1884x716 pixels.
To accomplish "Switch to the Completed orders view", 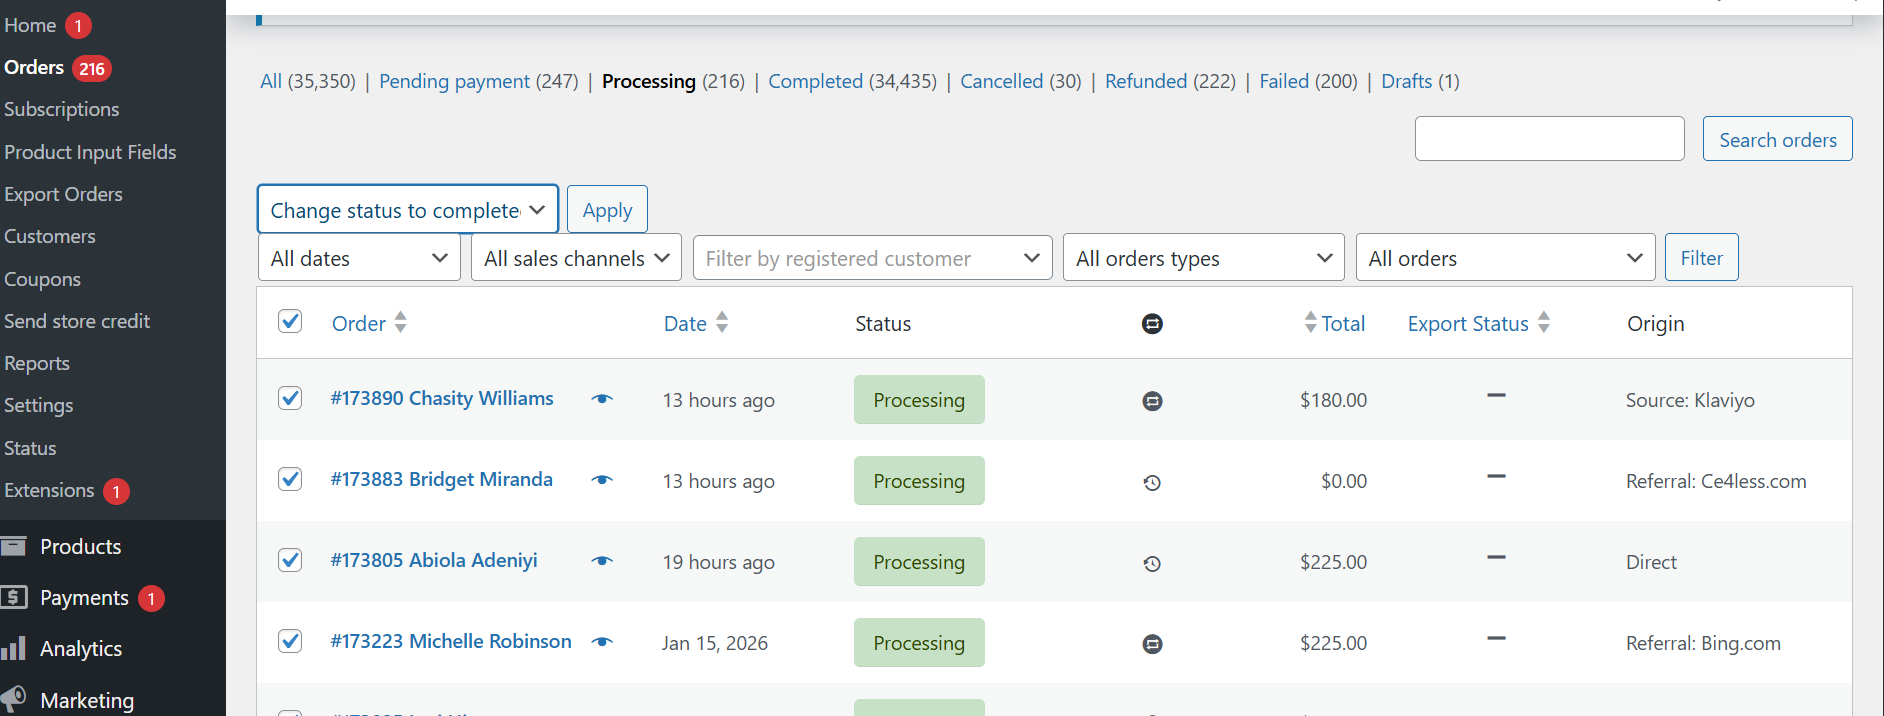I will coord(815,81).
